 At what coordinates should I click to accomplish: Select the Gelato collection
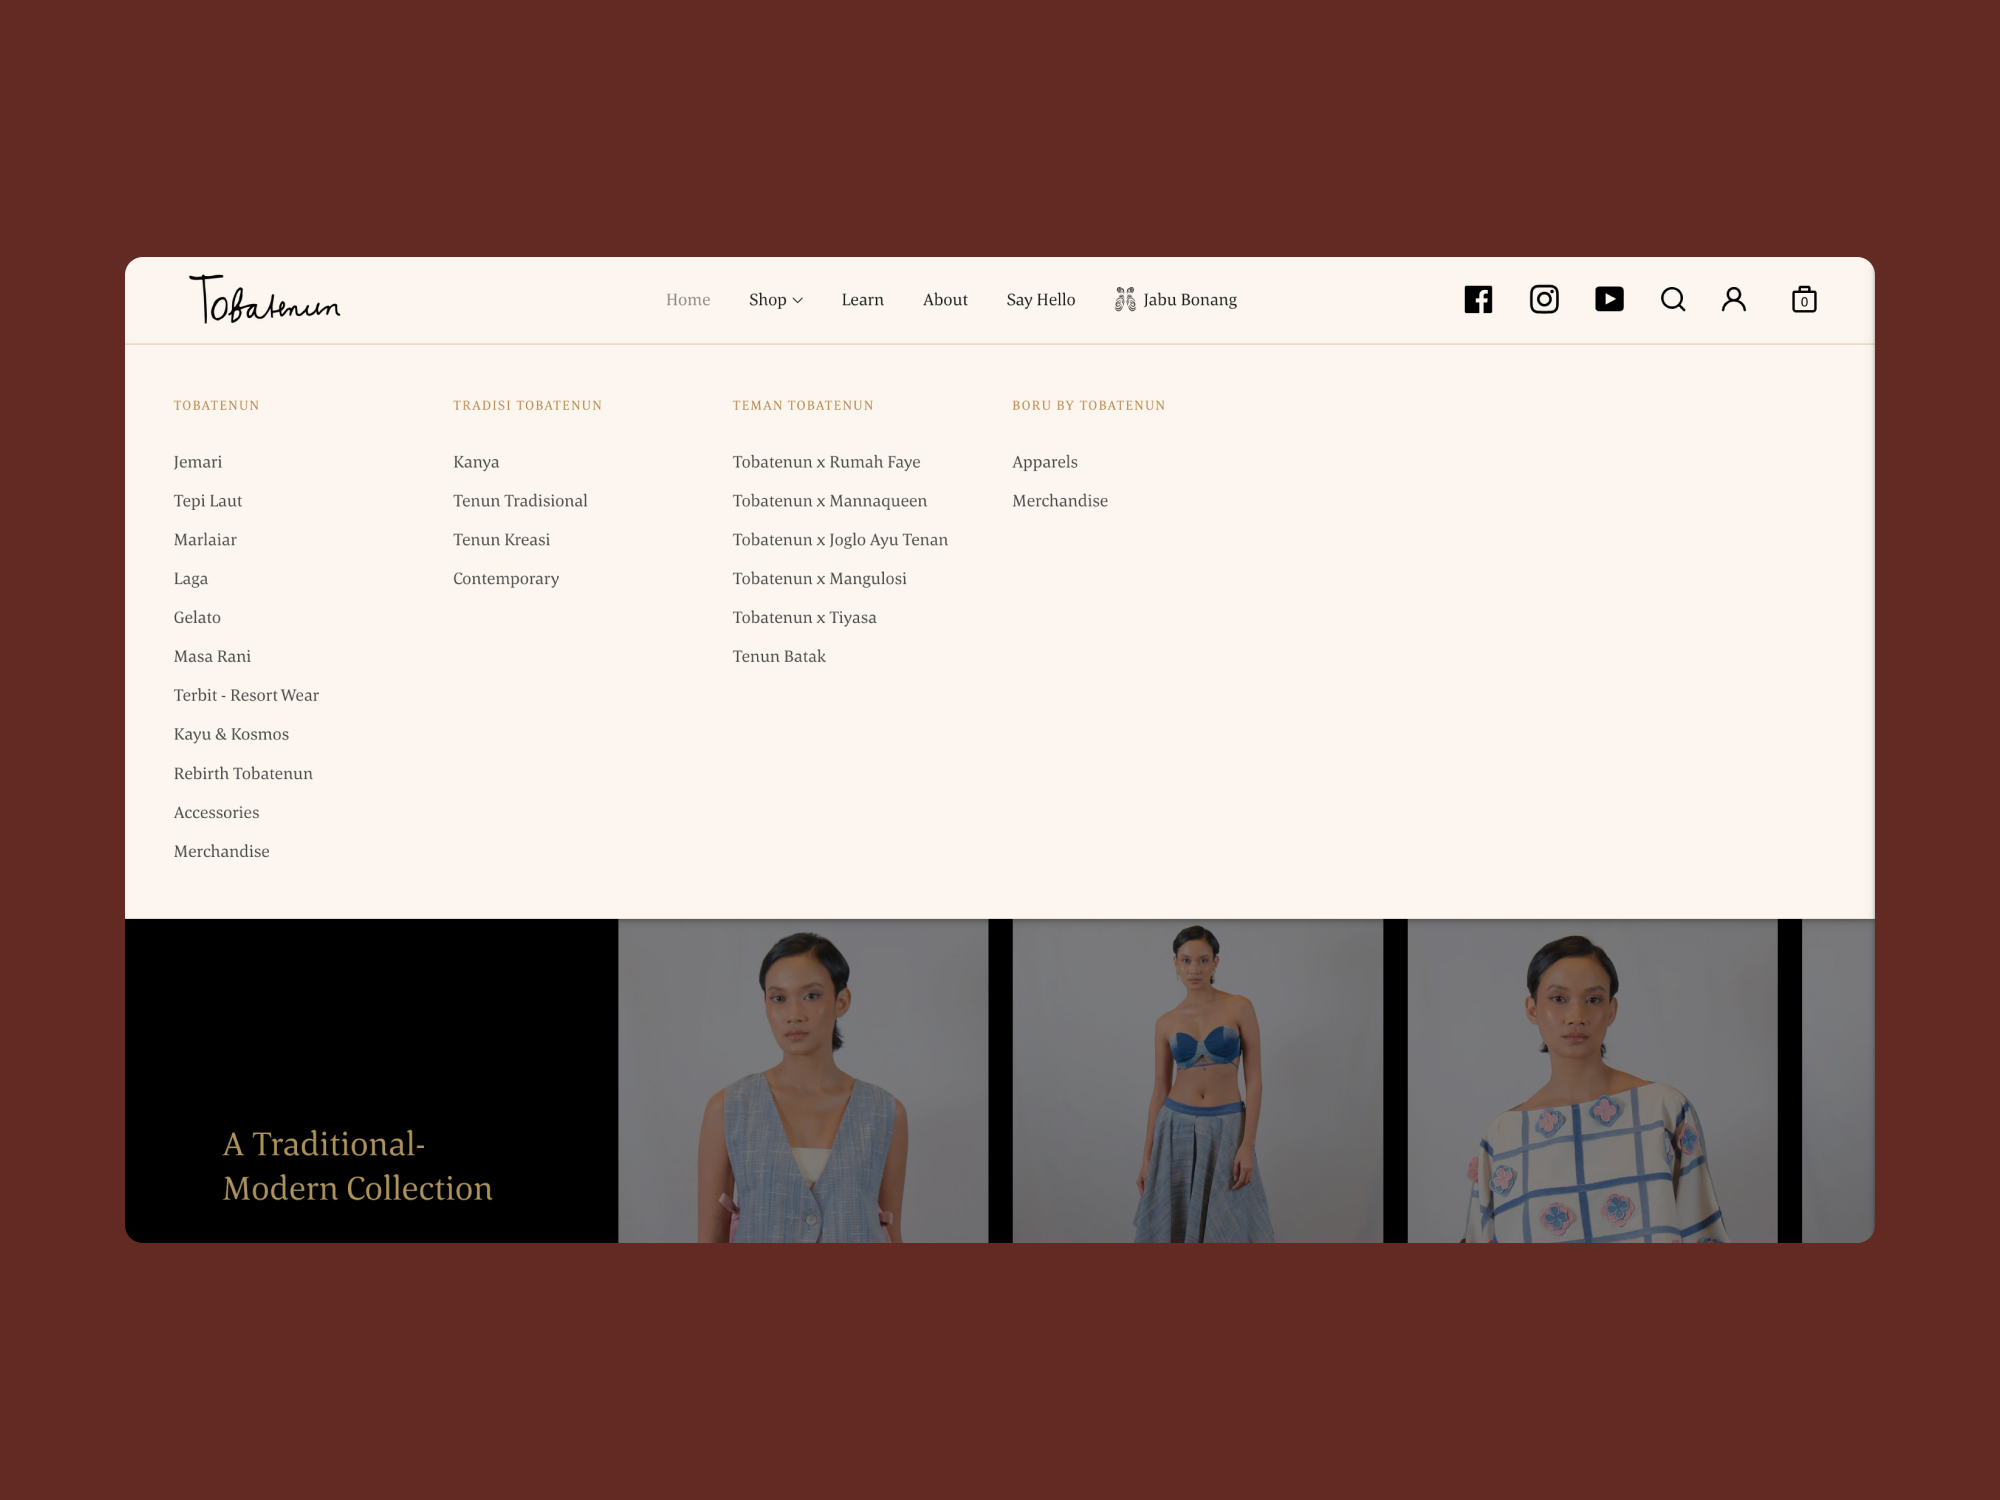point(197,618)
